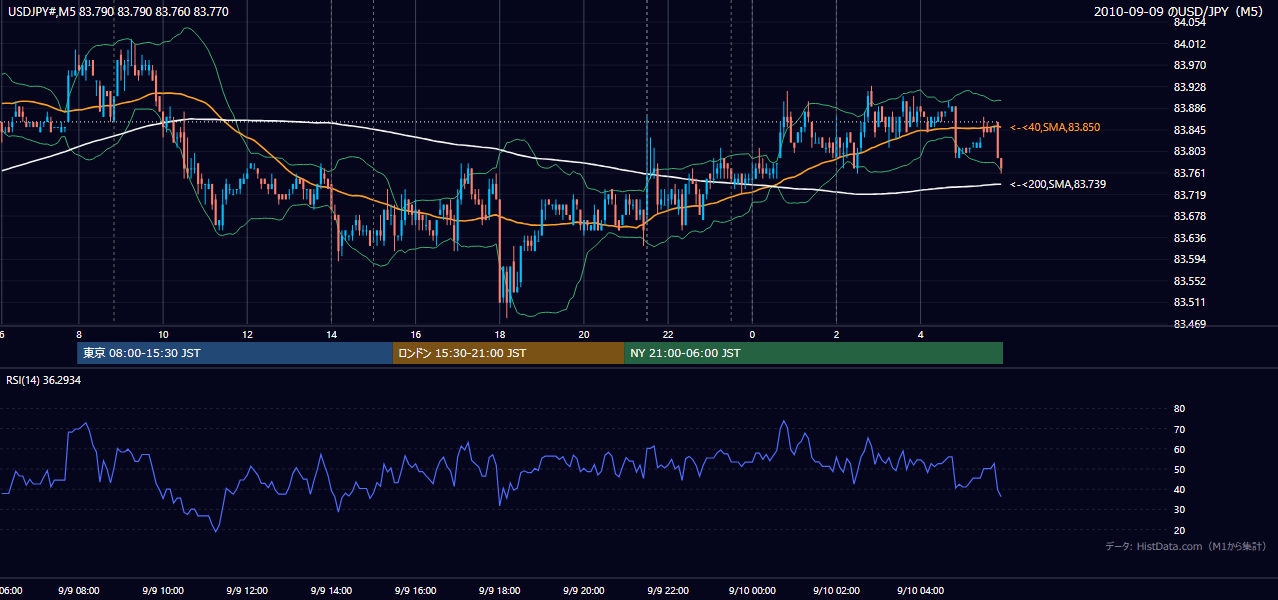1278x600 pixels.
Task: Click price axis value 83.719
Action: tap(1190, 194)
